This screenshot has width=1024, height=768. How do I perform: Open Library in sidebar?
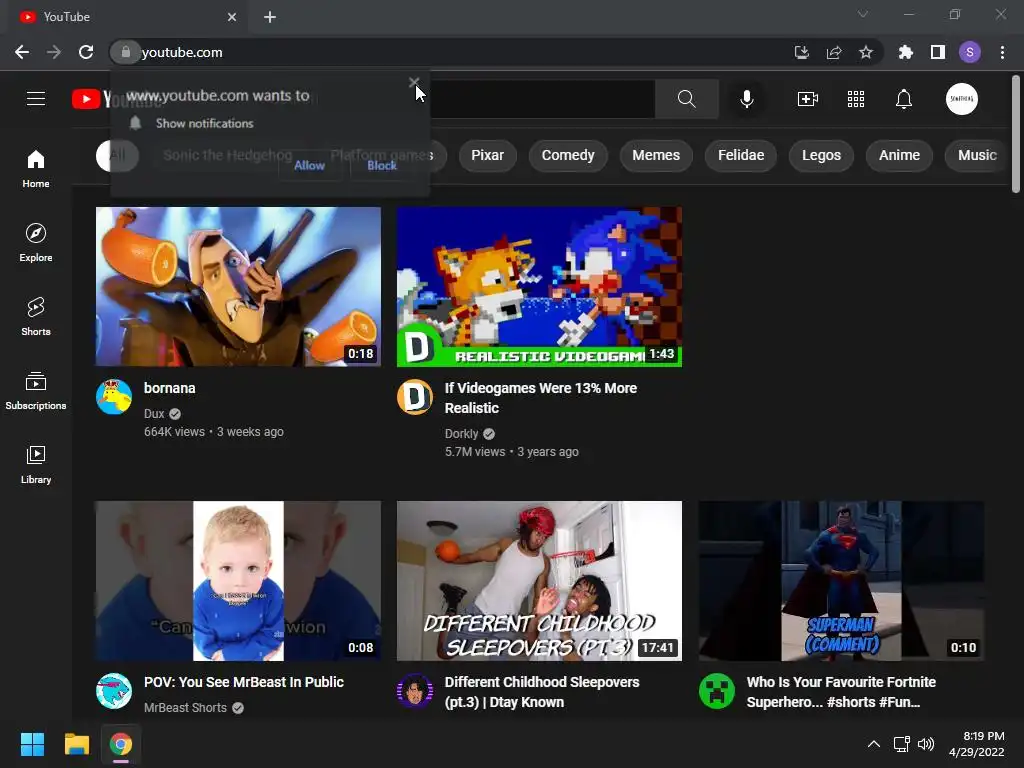point(36,464)
